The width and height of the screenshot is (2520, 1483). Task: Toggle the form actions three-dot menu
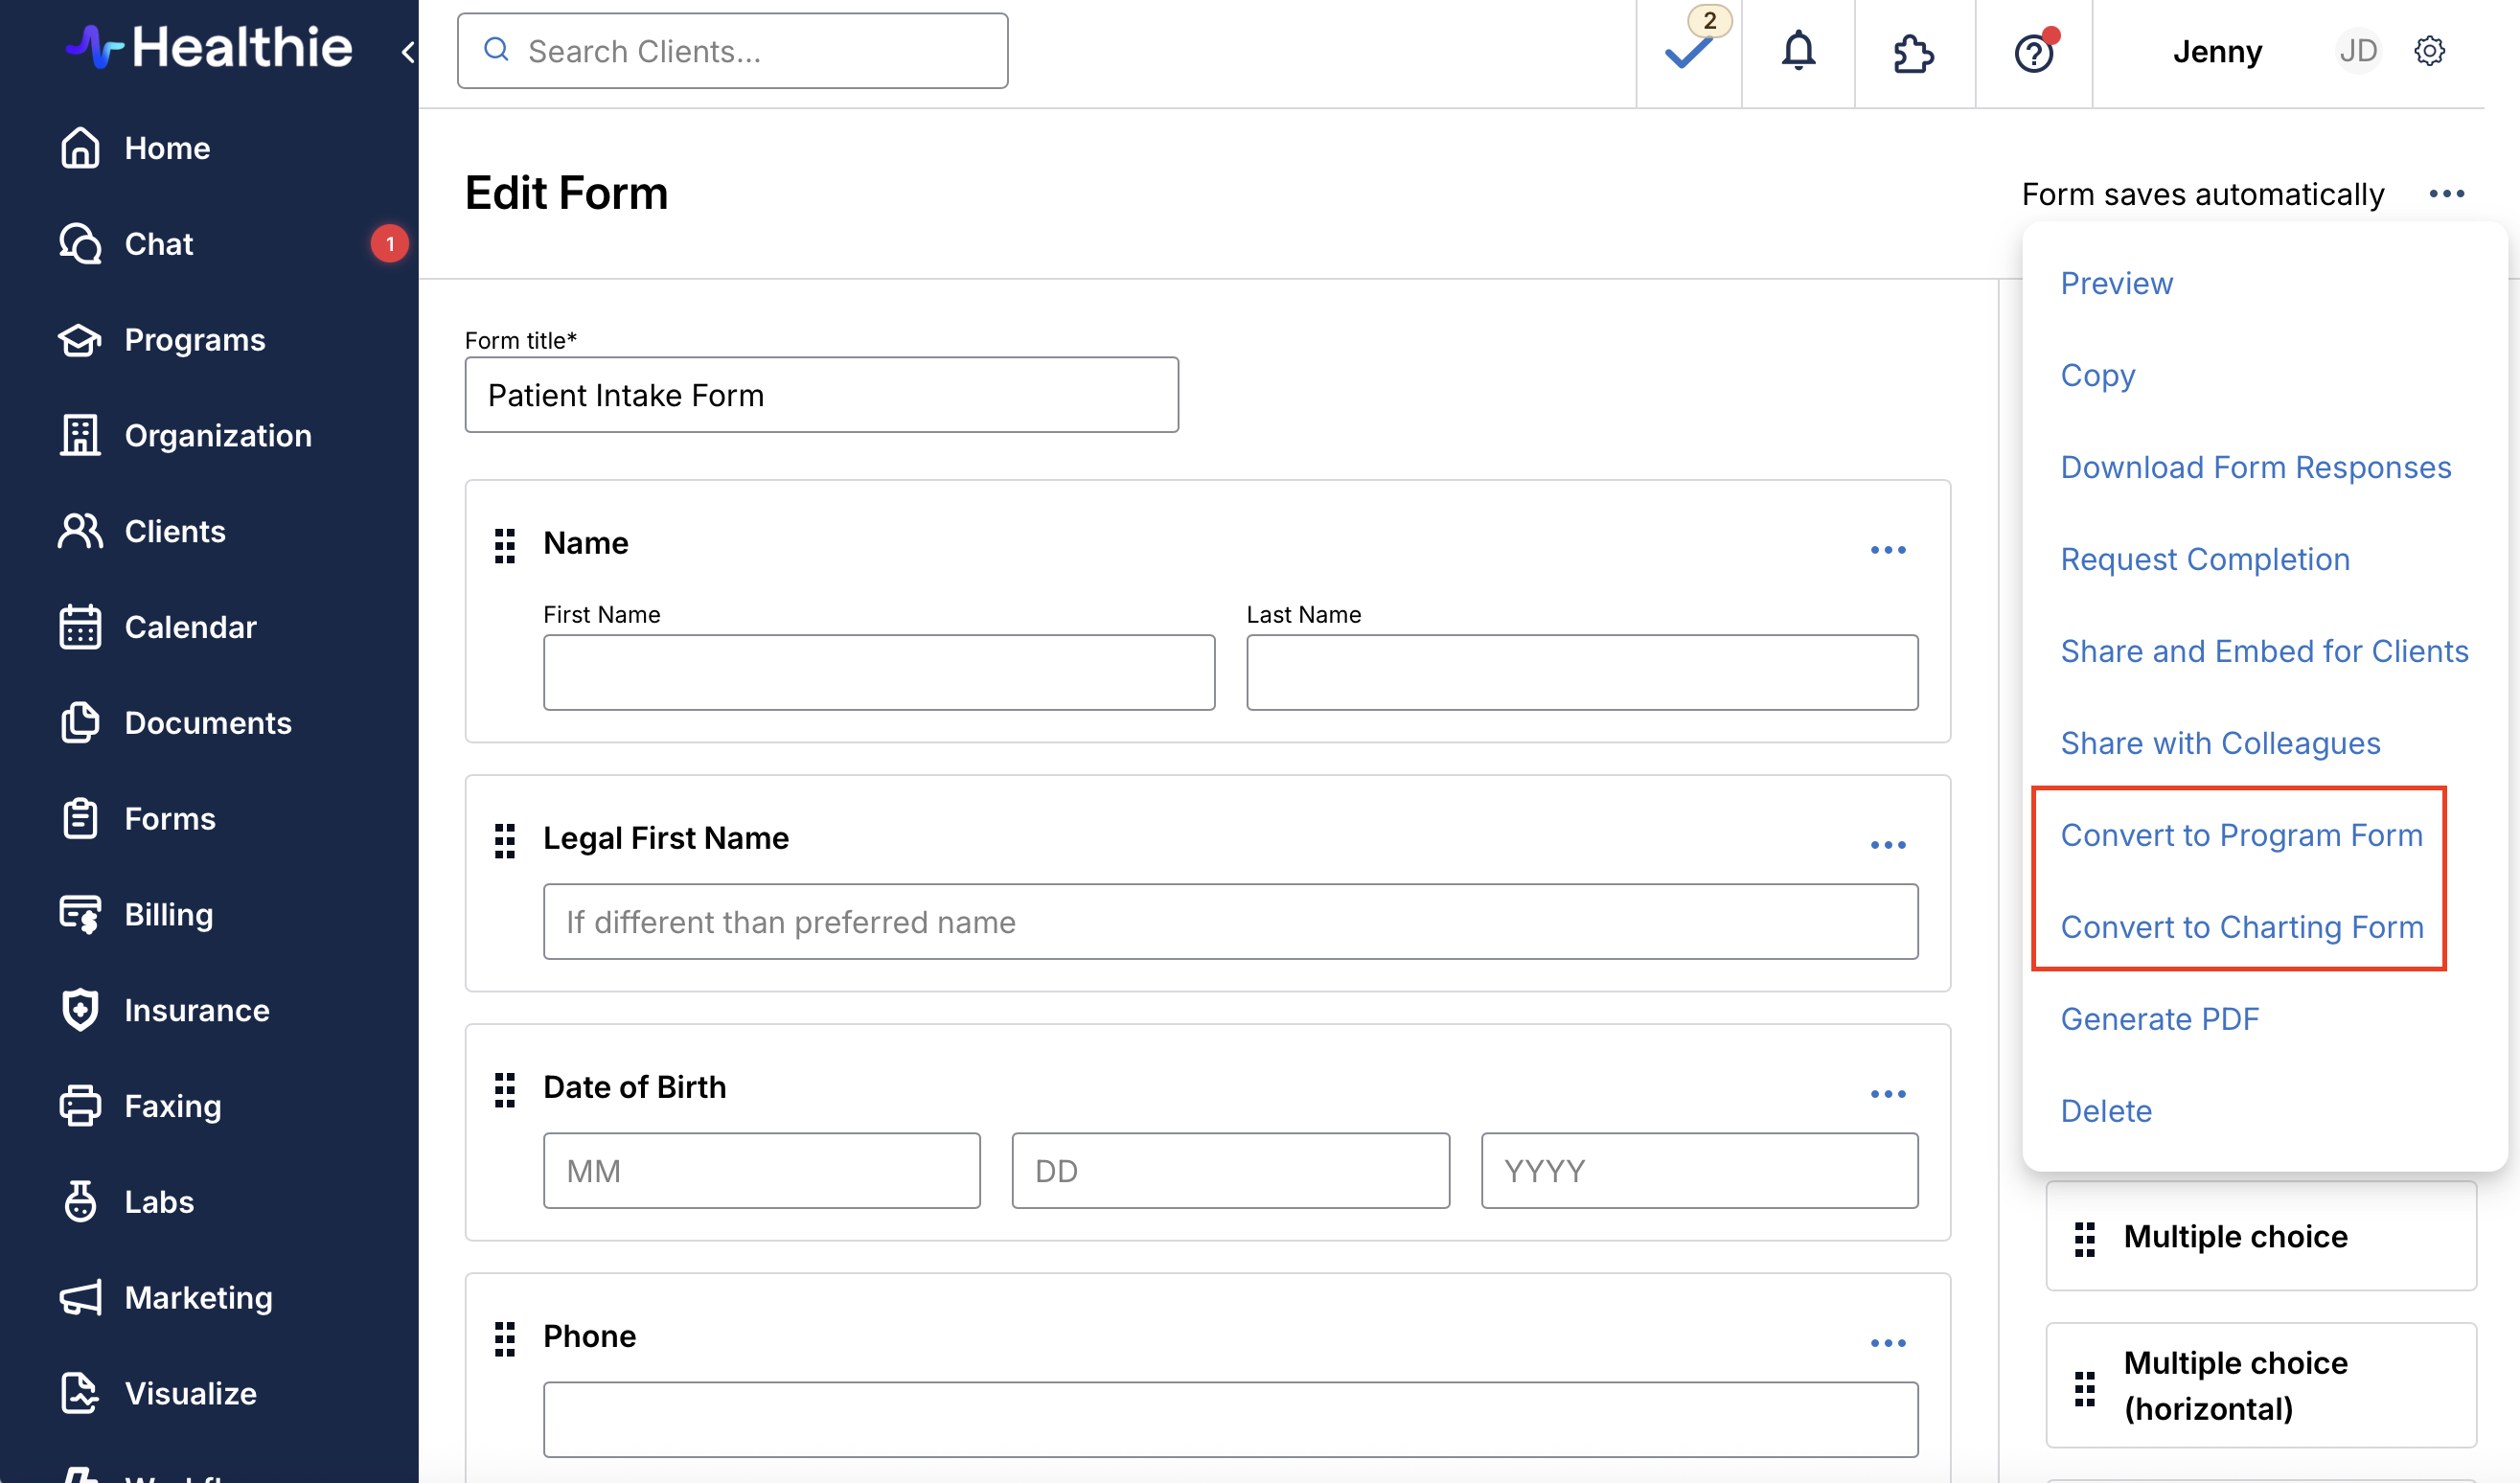coord(2446,194)
